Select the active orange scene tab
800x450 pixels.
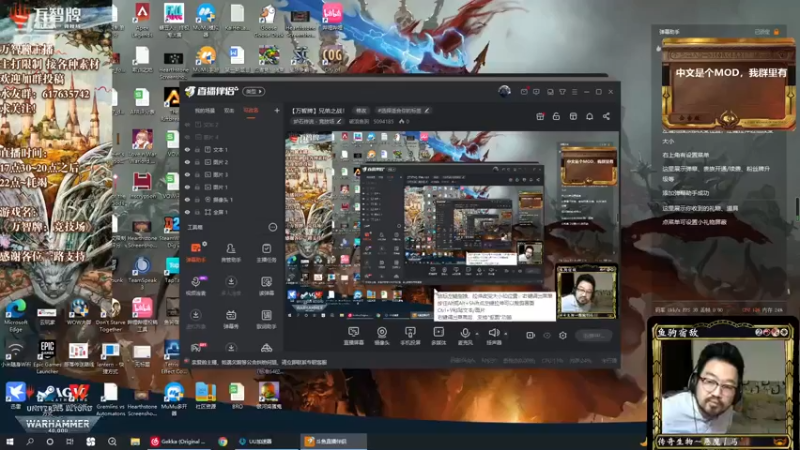click(251, 110)
